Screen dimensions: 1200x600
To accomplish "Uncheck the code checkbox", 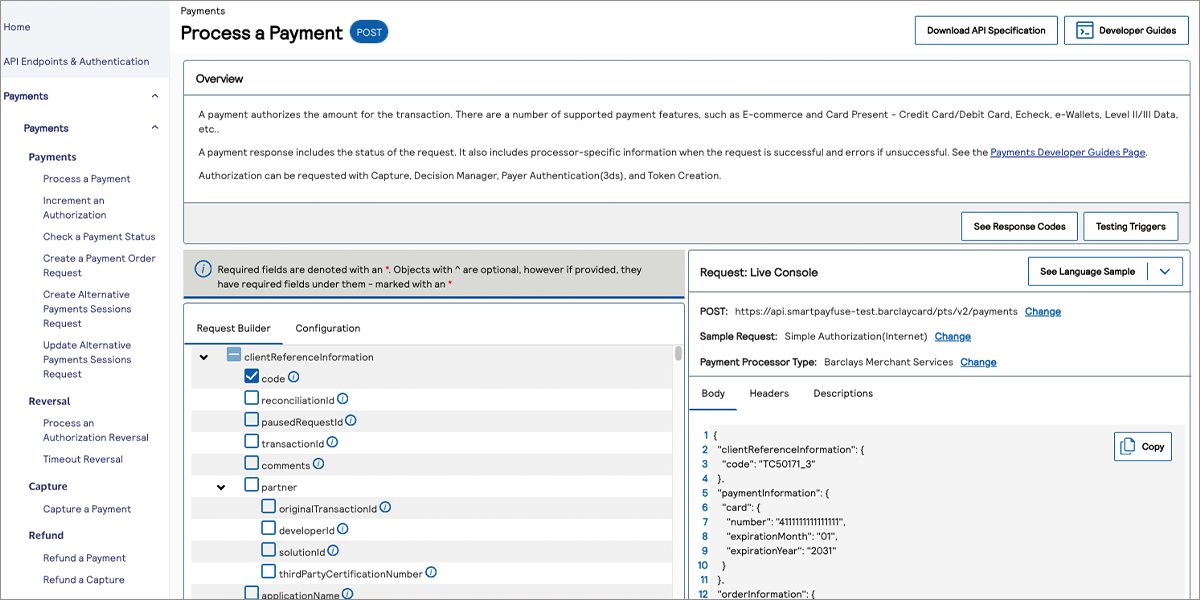I will point(252,378).
